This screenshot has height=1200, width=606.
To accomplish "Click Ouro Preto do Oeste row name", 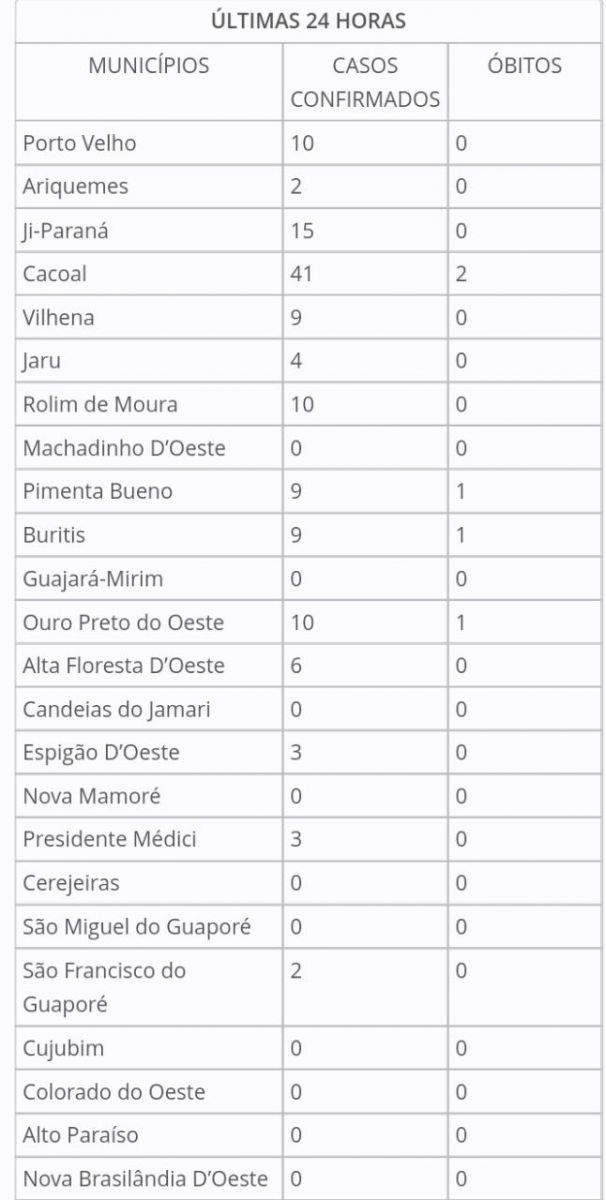I will point(123,622).
